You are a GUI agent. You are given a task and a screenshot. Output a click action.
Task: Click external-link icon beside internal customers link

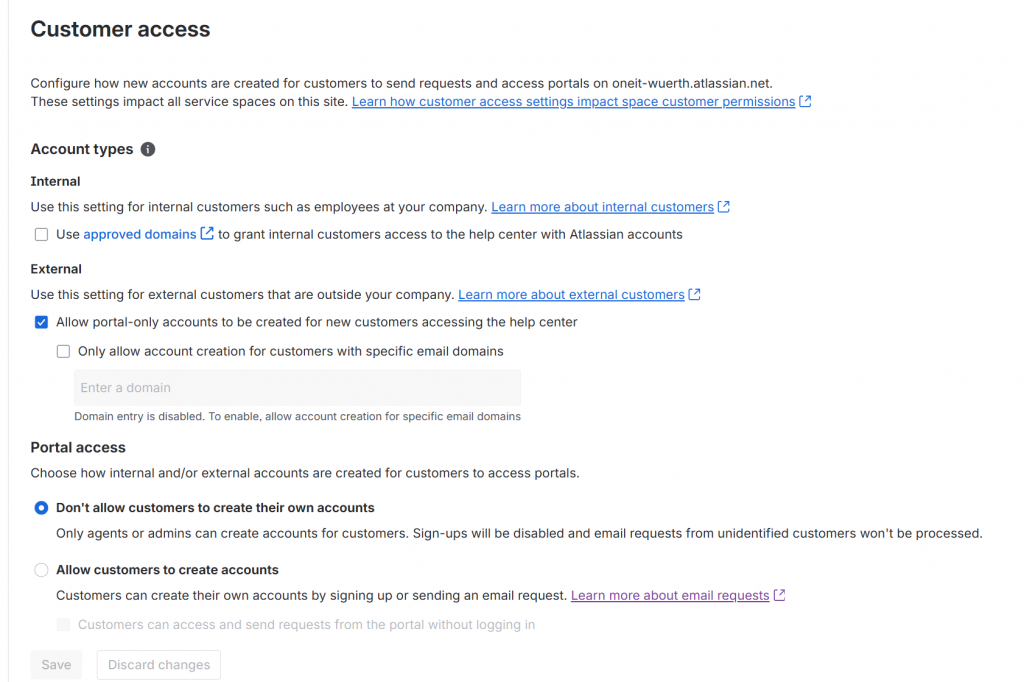(724, 207)
